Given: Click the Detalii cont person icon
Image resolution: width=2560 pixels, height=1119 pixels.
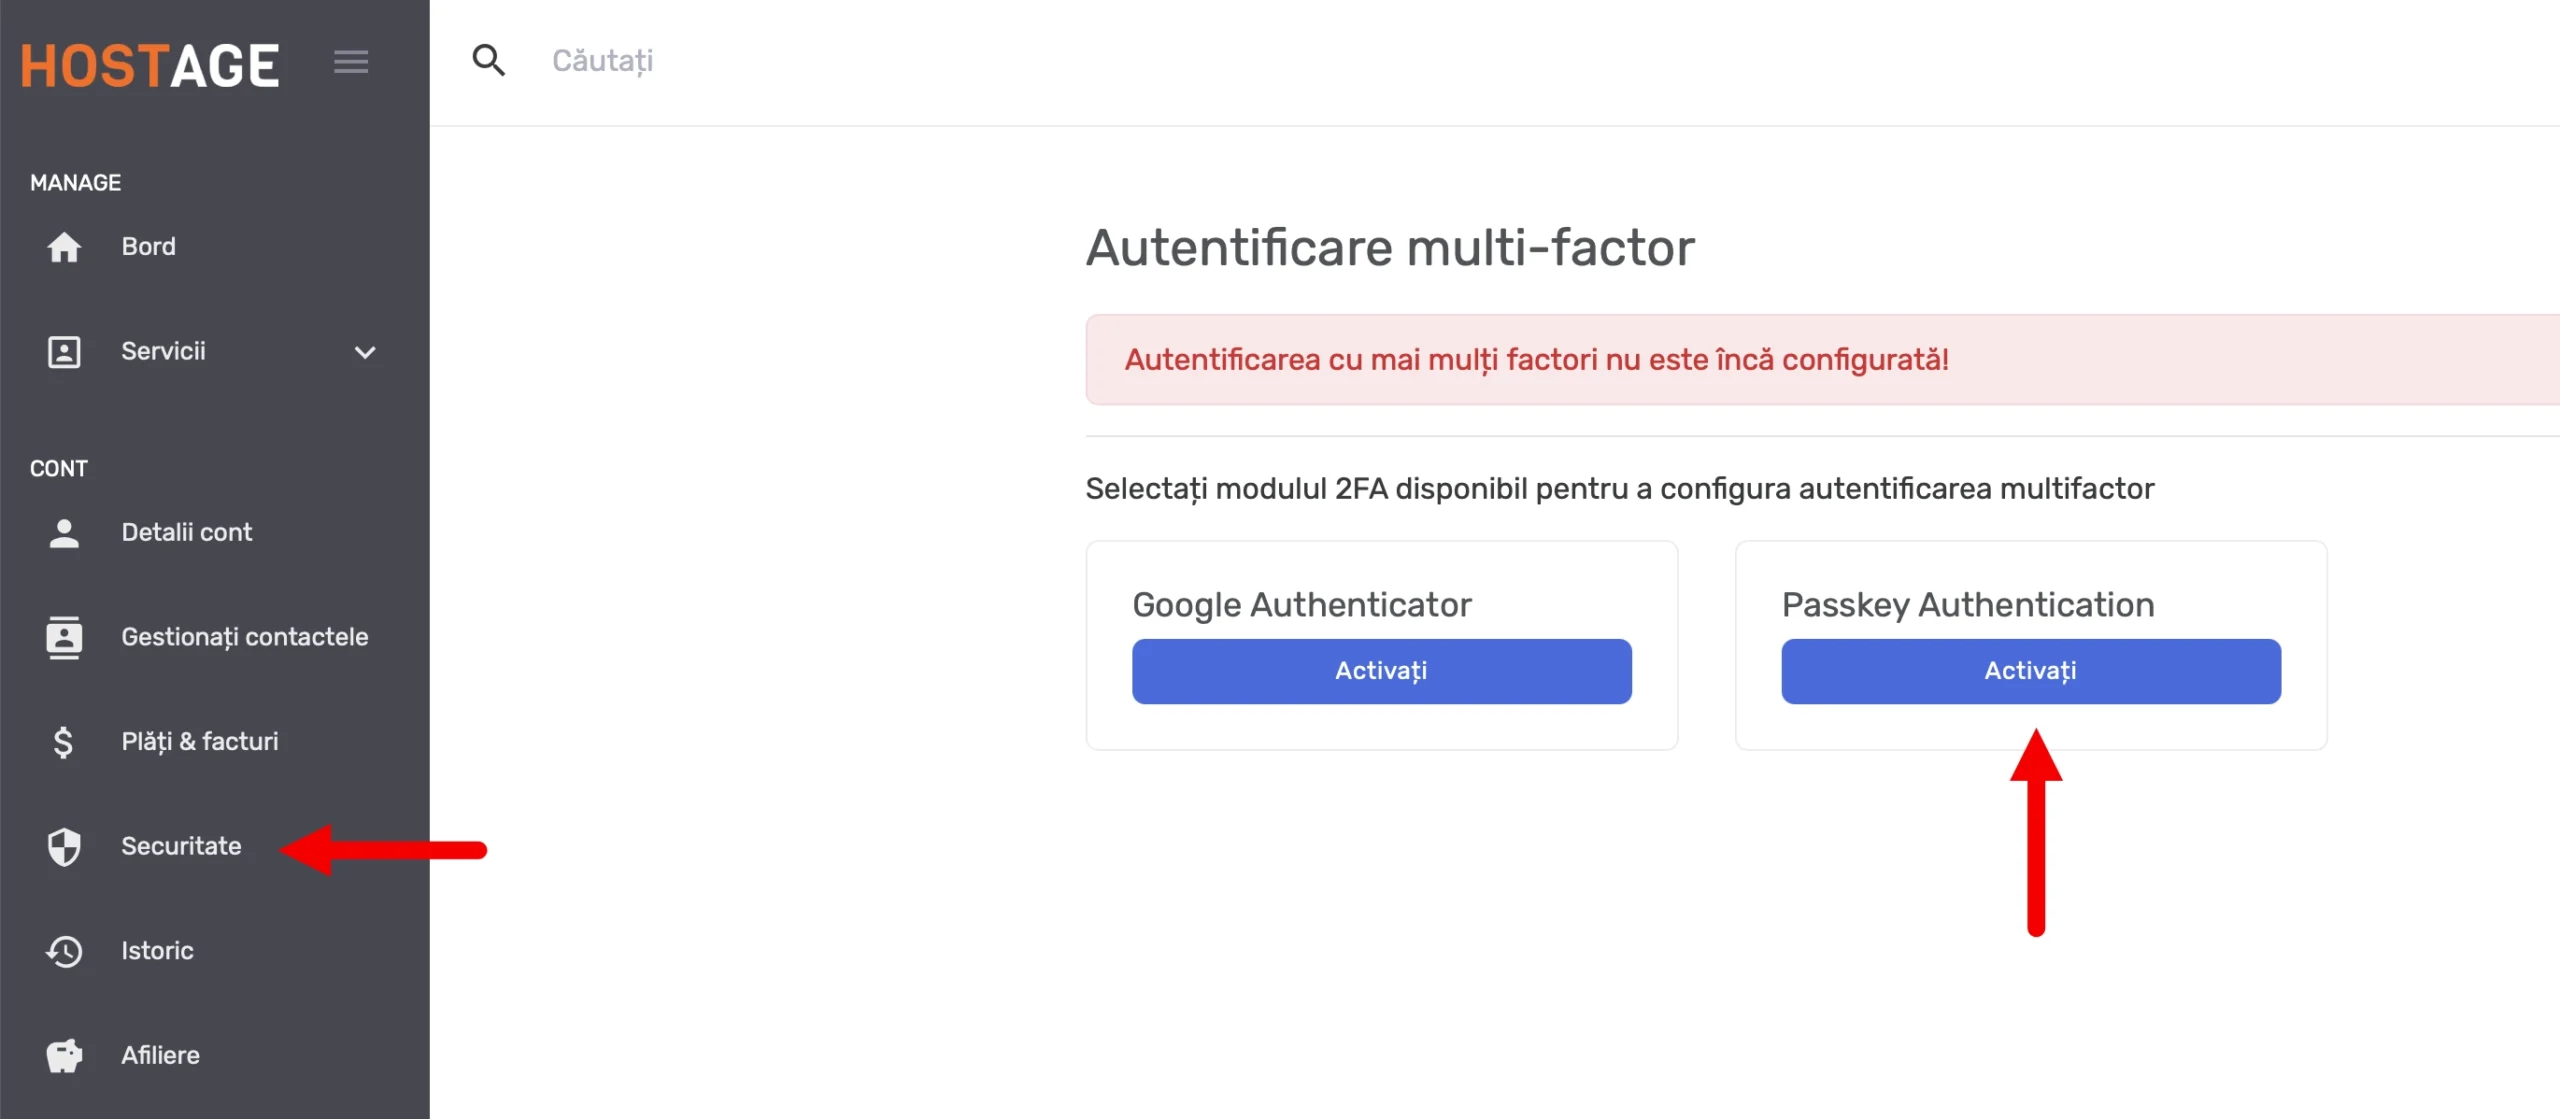Looking at the screenshot, I should [64, 533].
